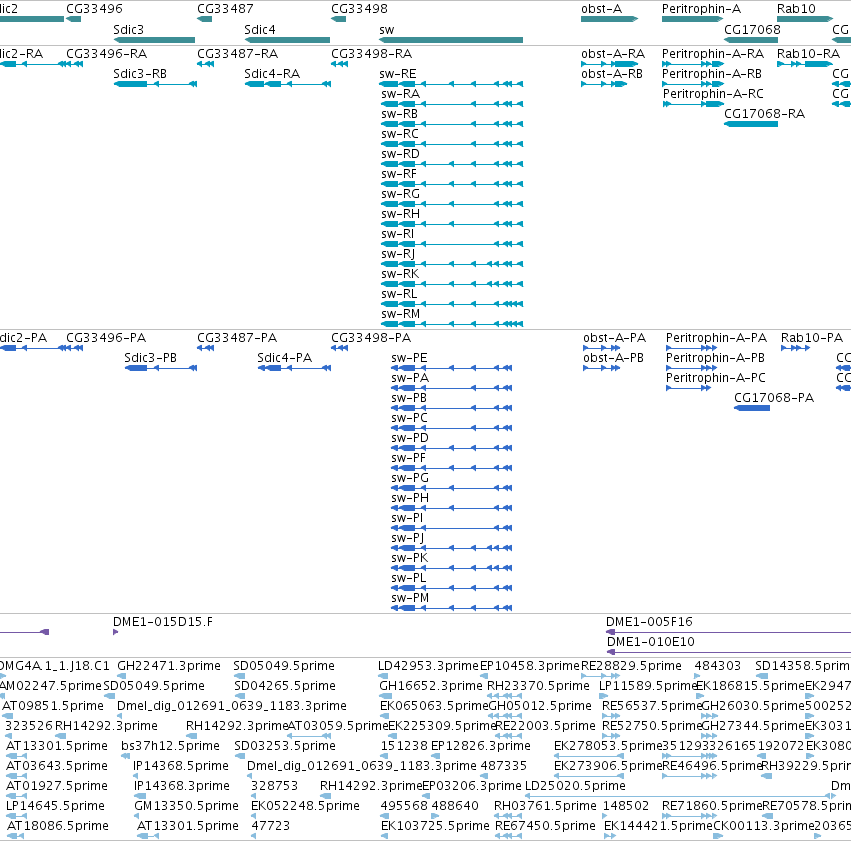Click the LD25020.5prime EST label
This screenshot has width=851, height=841.
tap(575, 786)
